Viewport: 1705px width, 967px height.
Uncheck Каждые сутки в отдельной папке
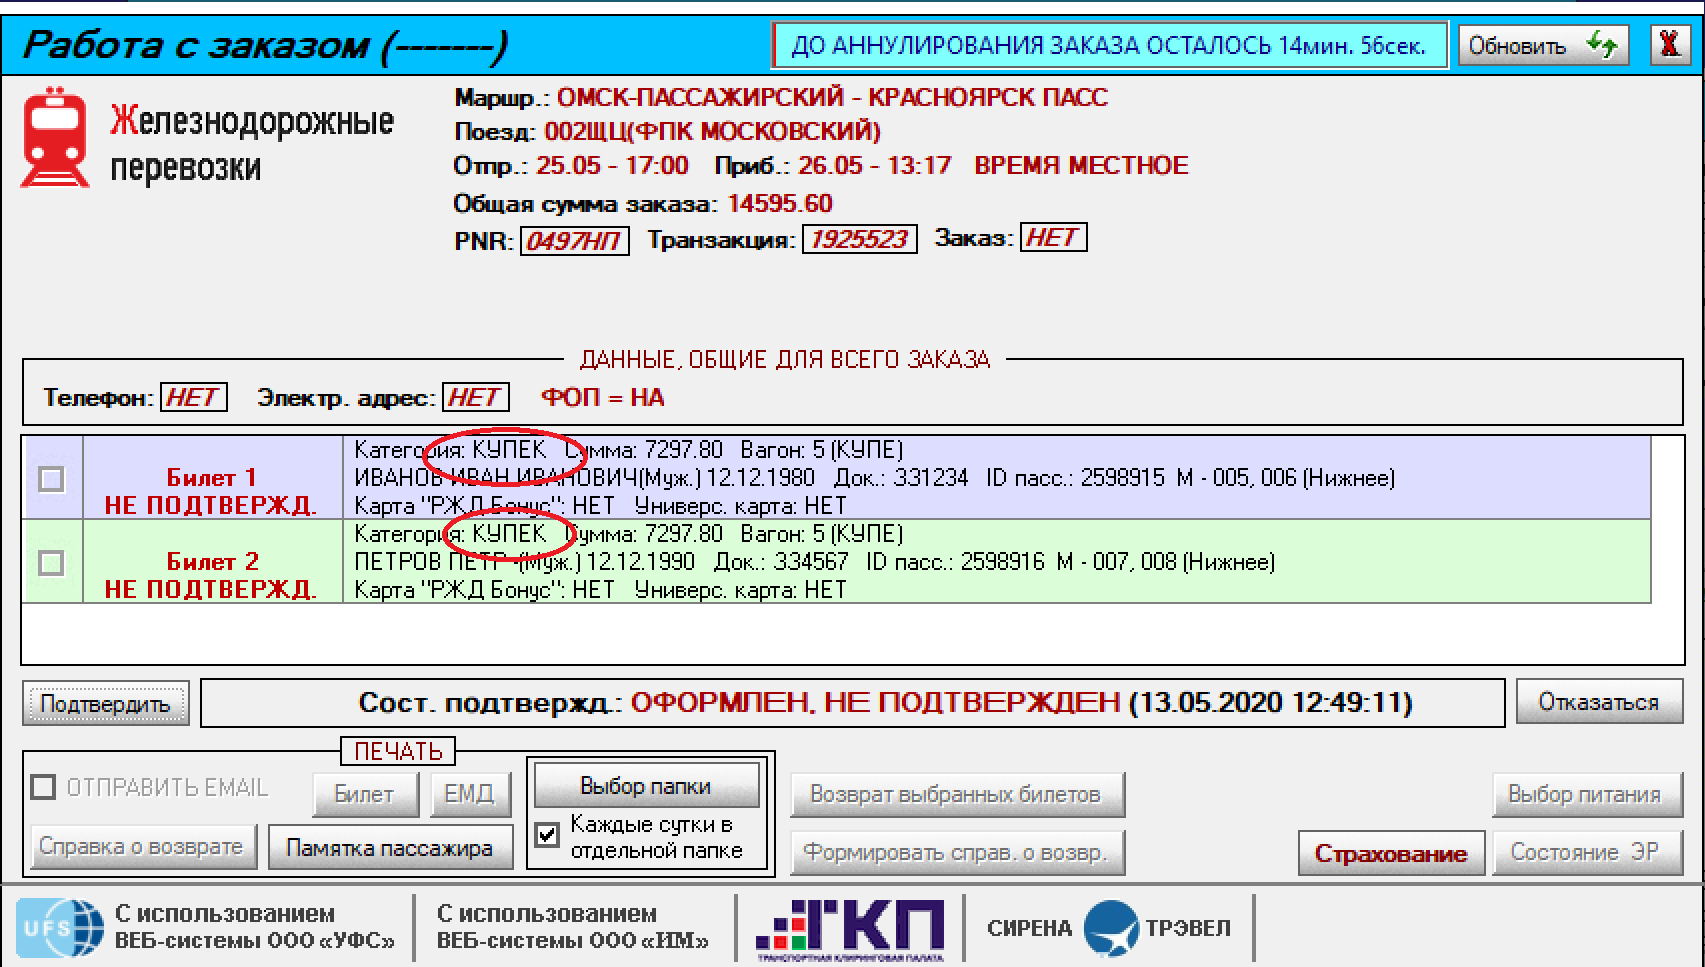click(x=547, y=834)
